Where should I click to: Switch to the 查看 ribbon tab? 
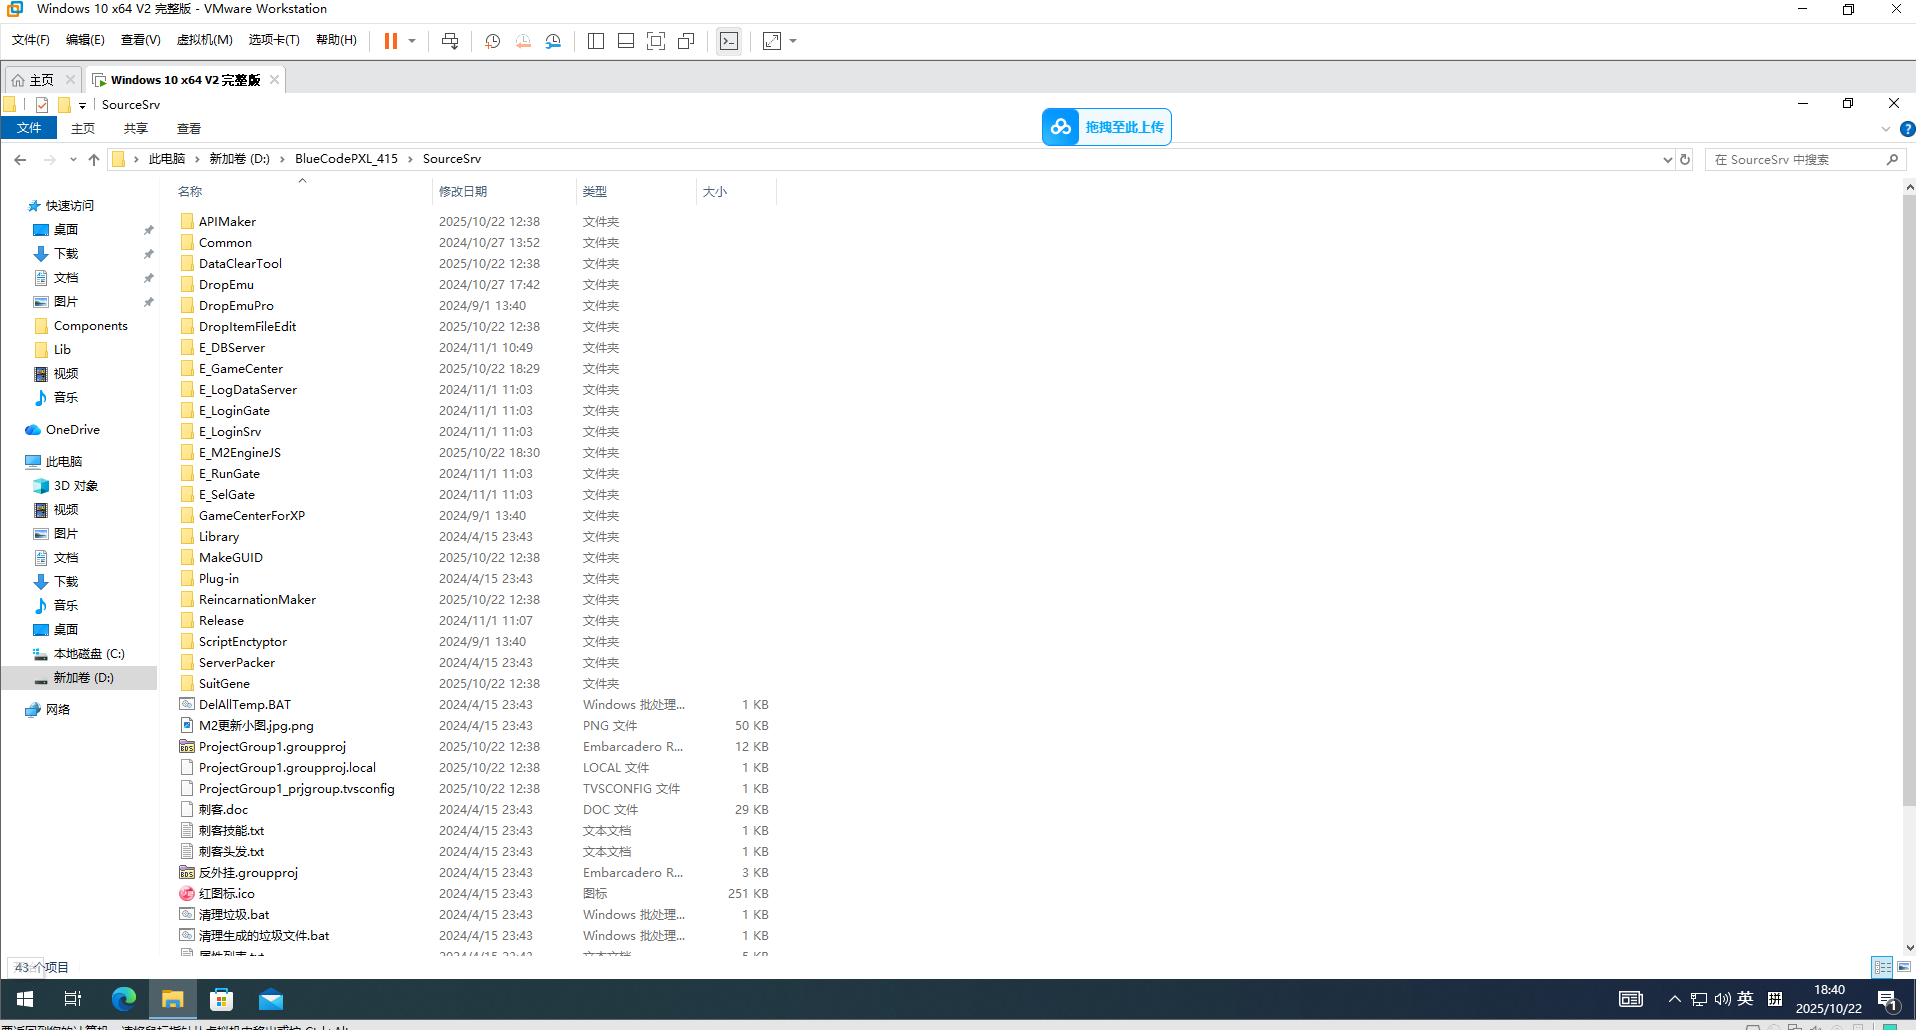pyautogui.click(x=189, y=129)
